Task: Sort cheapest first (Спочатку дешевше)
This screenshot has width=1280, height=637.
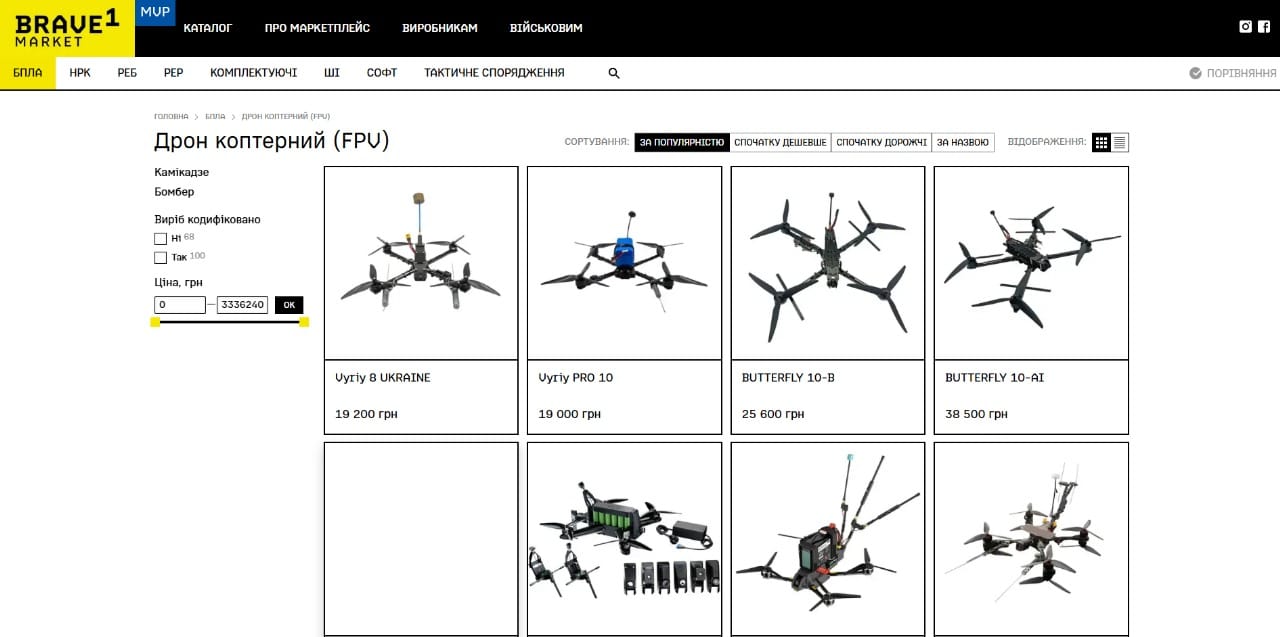Action: click(x=781, y=142)
